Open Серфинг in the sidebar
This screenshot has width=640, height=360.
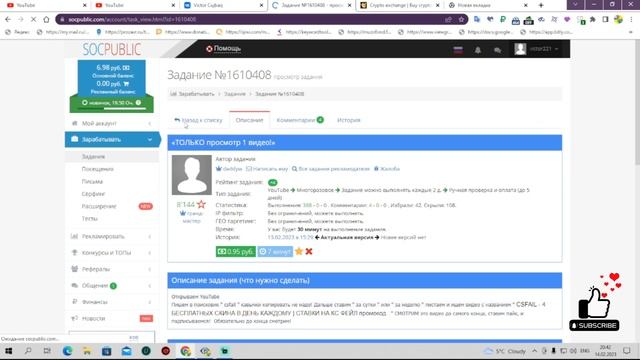pyautogui.click(x=93, y=193)
